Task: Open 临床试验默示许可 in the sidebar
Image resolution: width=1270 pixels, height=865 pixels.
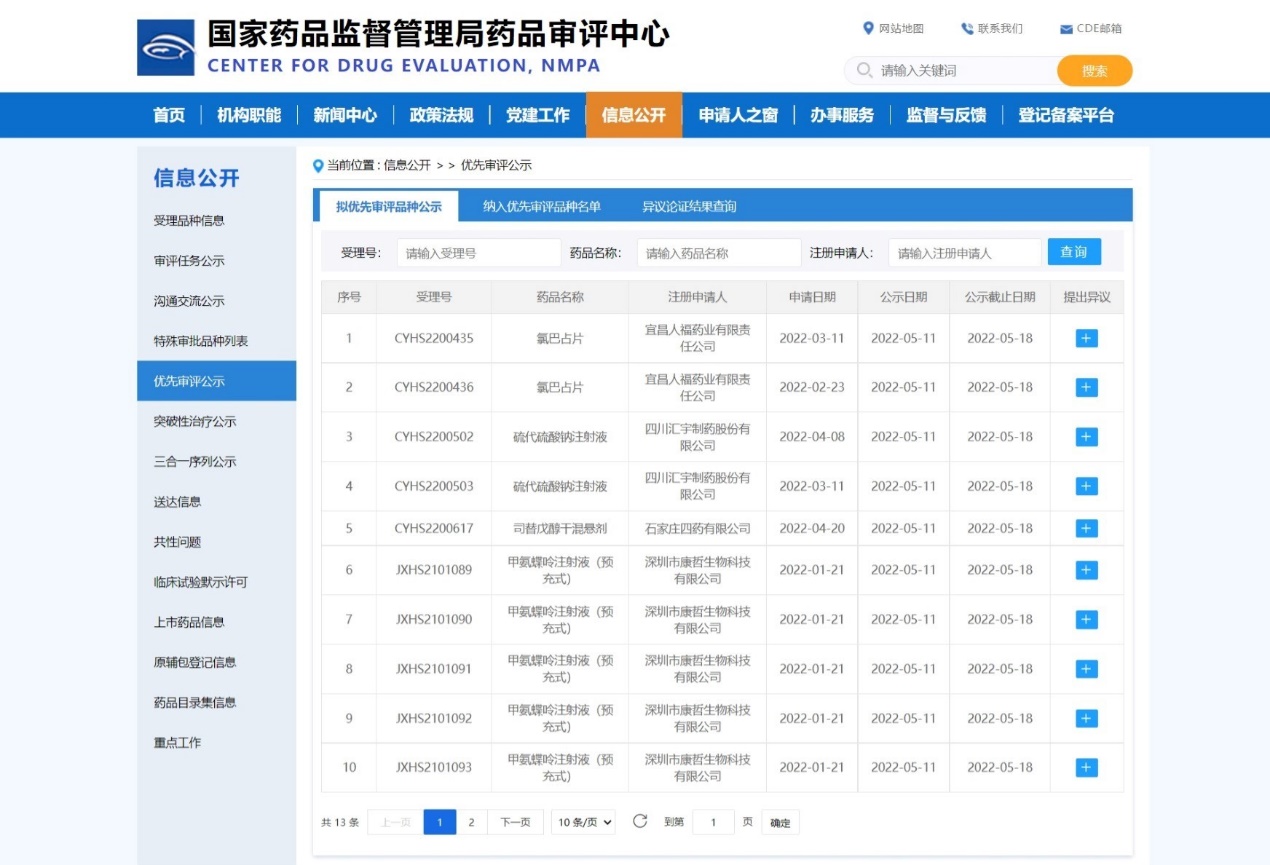Action: point(216,581)
